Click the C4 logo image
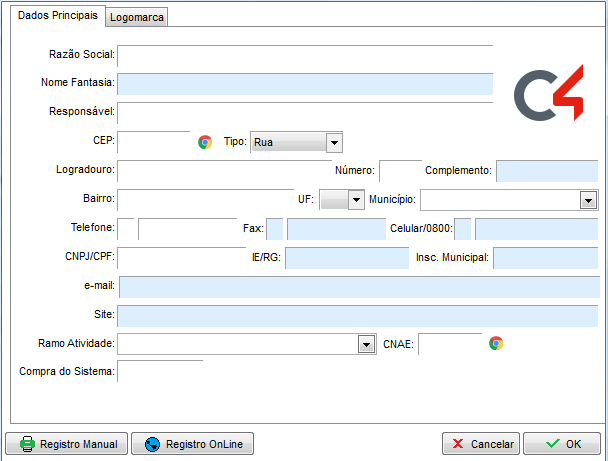The image size is (608, 461). 549,97
